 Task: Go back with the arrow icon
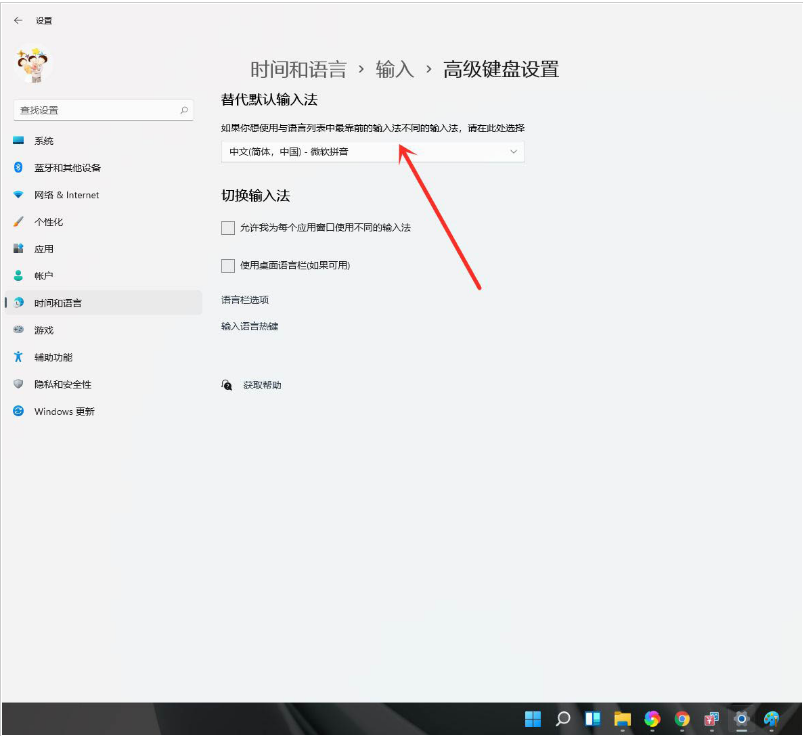pos(18,20)
